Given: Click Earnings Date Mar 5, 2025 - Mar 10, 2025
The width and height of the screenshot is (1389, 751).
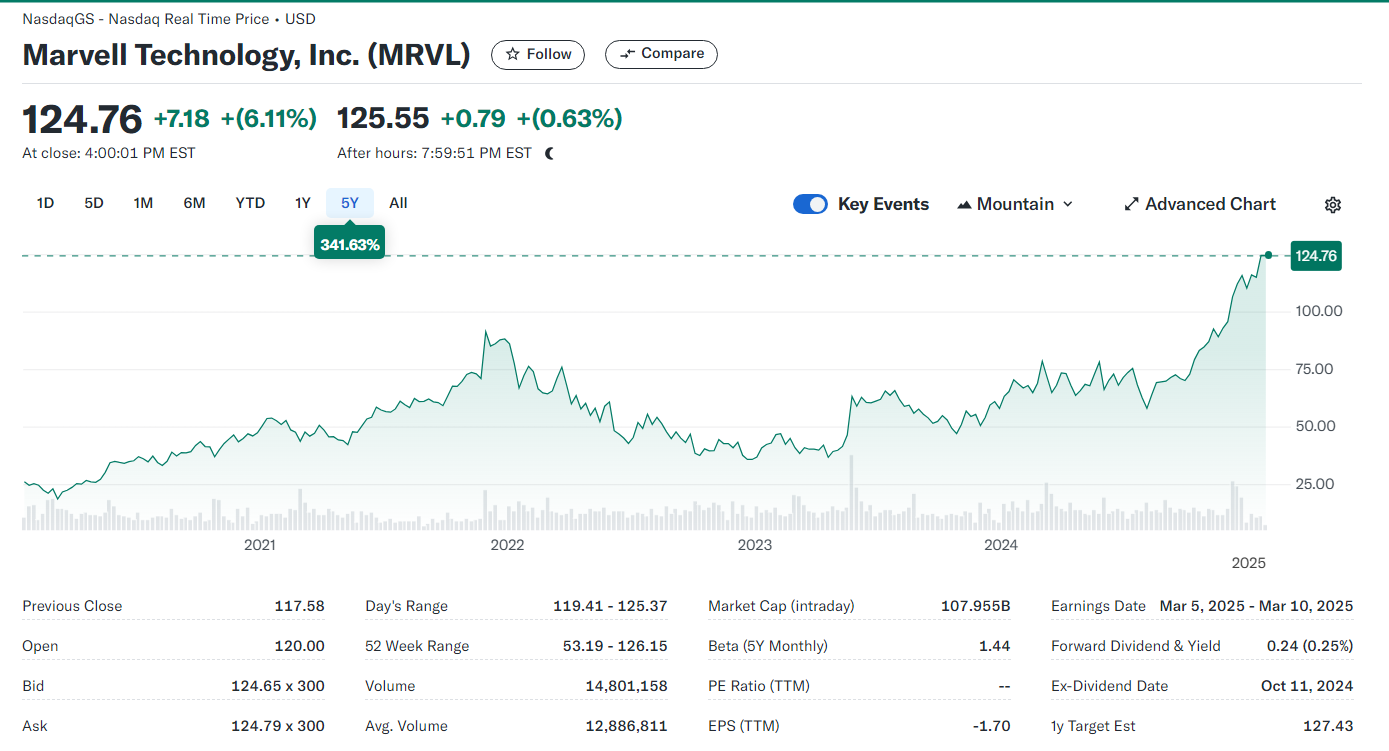Looking at the screenshot, I should coord(1256,606).
